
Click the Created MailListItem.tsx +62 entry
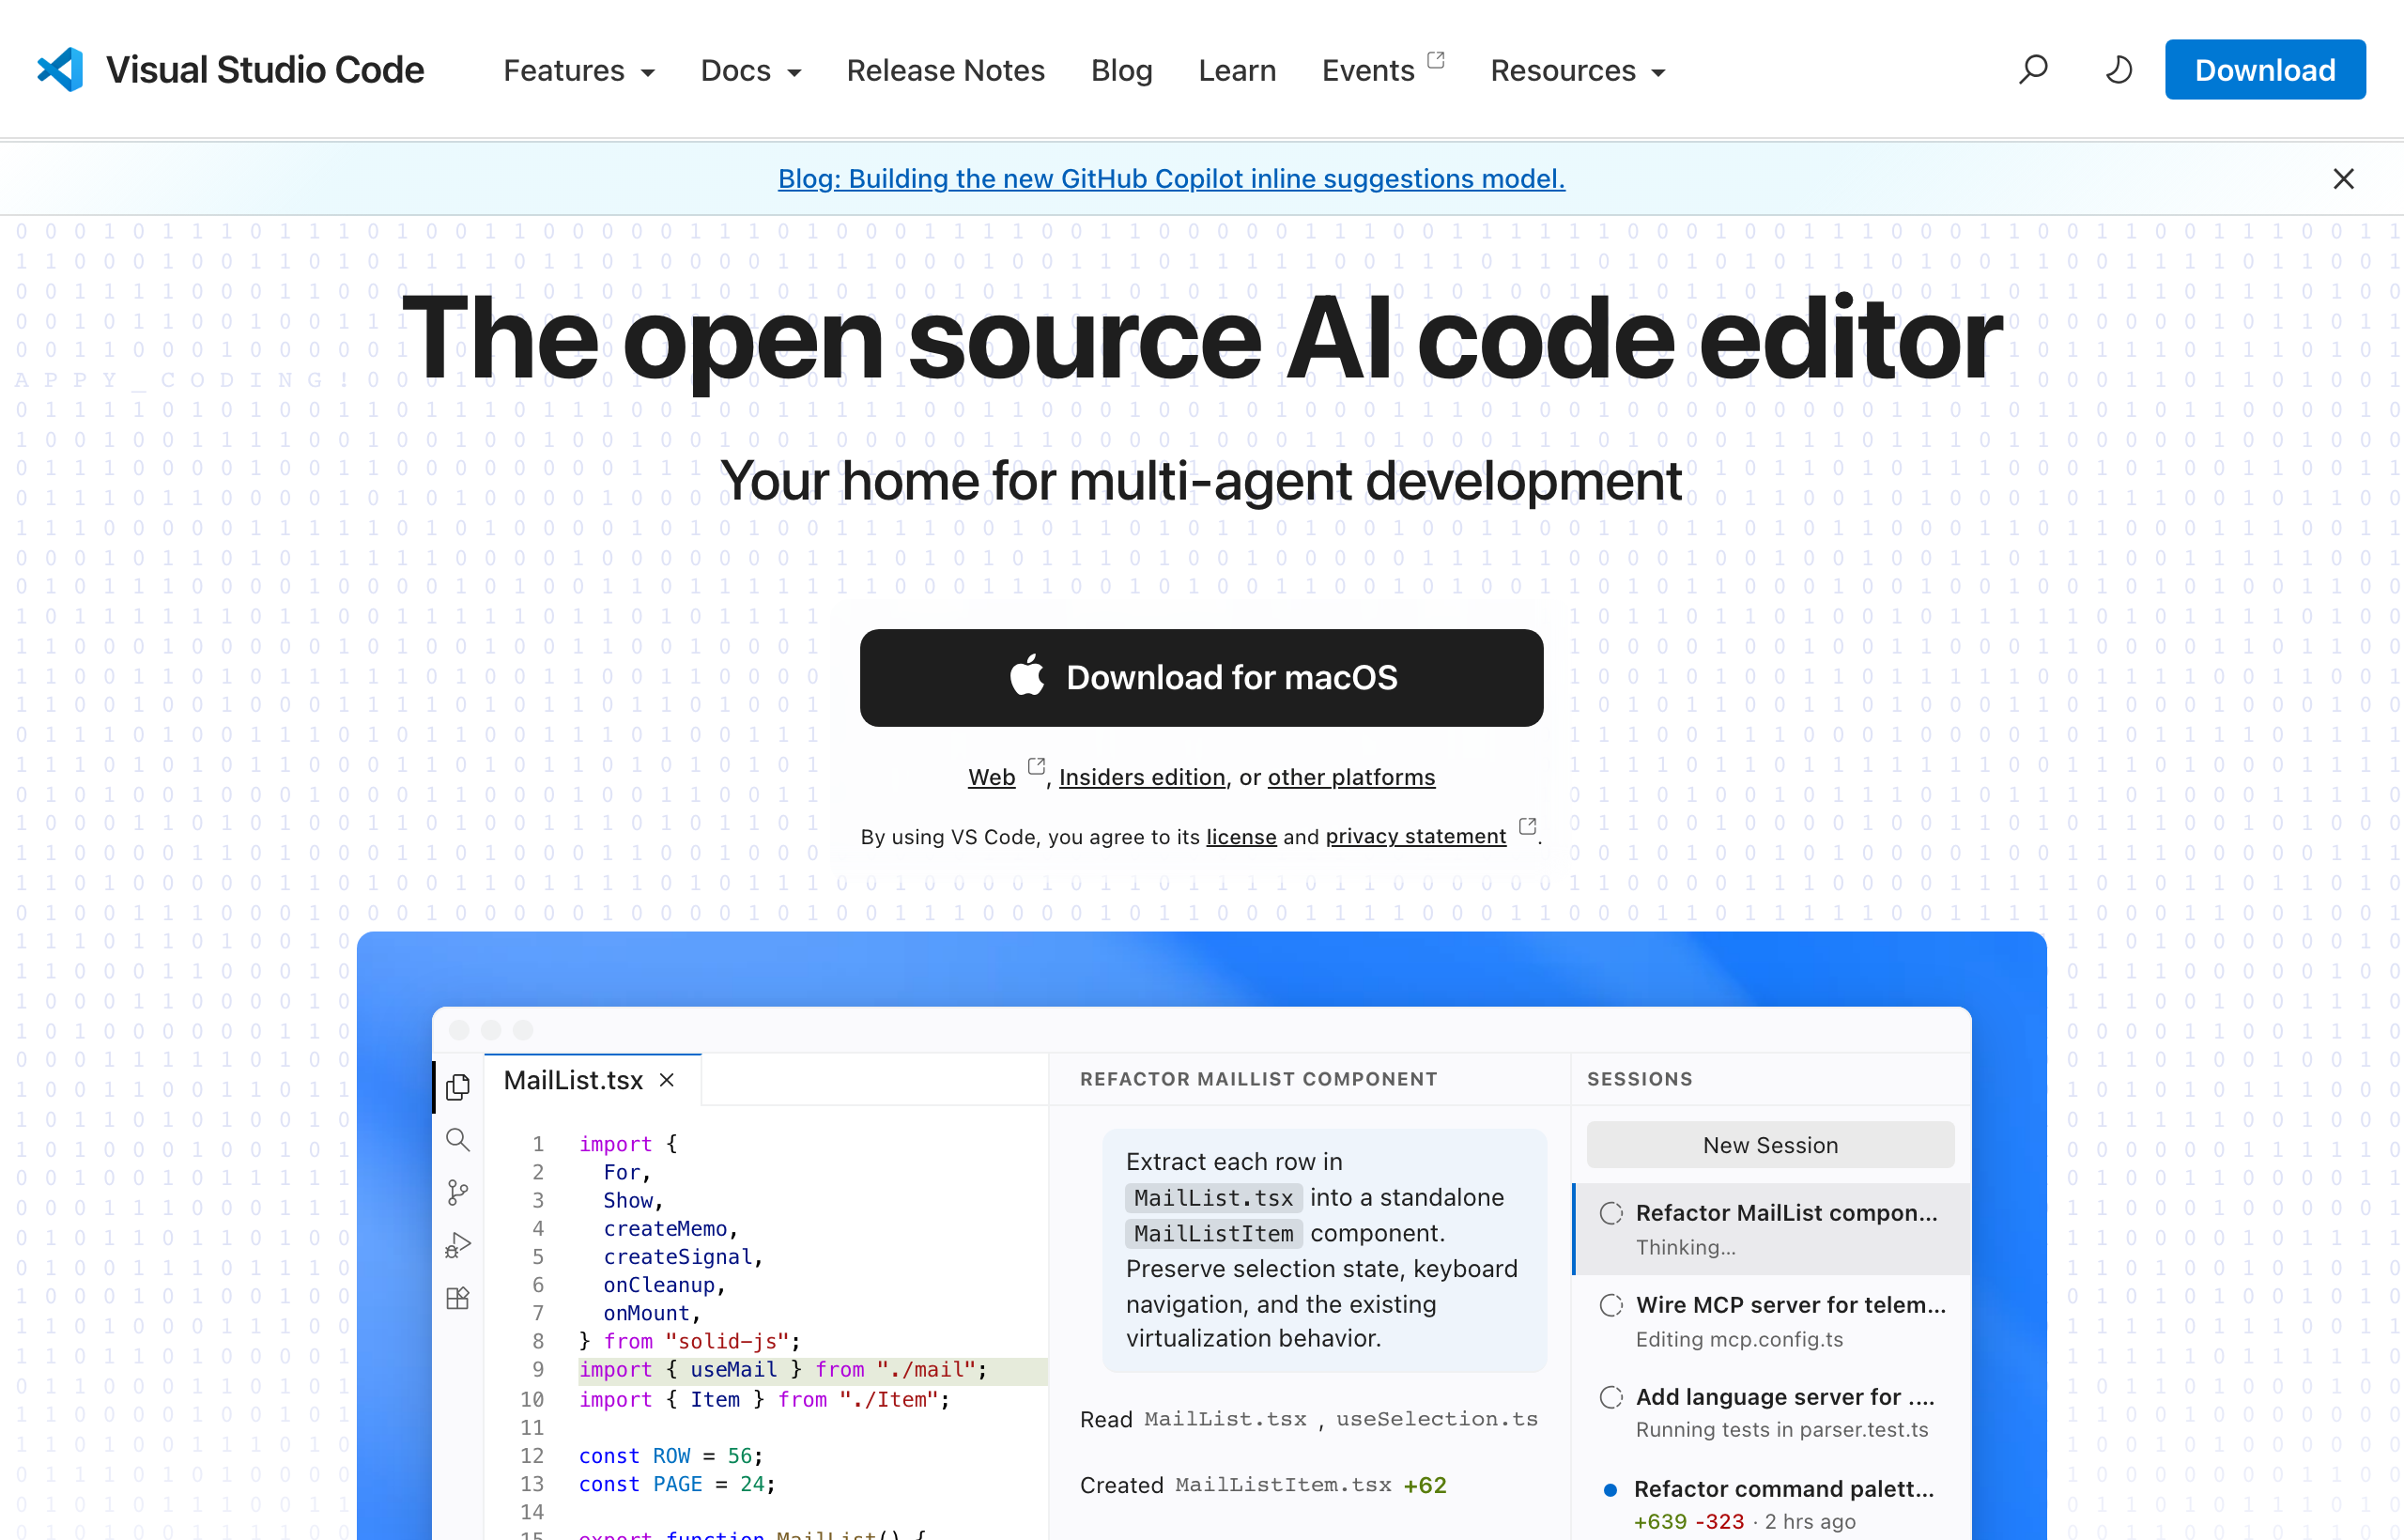pos(1263,1485)
